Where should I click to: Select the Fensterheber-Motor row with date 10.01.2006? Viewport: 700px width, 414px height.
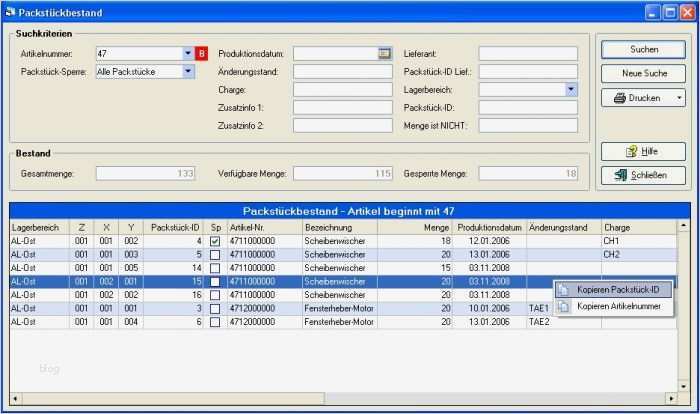click(343, 309)
